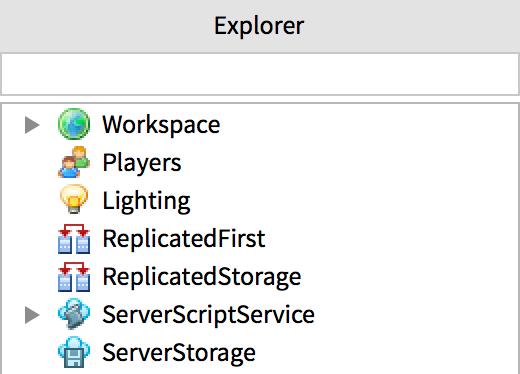This screenshot has height=374, width=520.
Task: Click the ReplicatedFirst service icon
Action: tap(74, 239)
